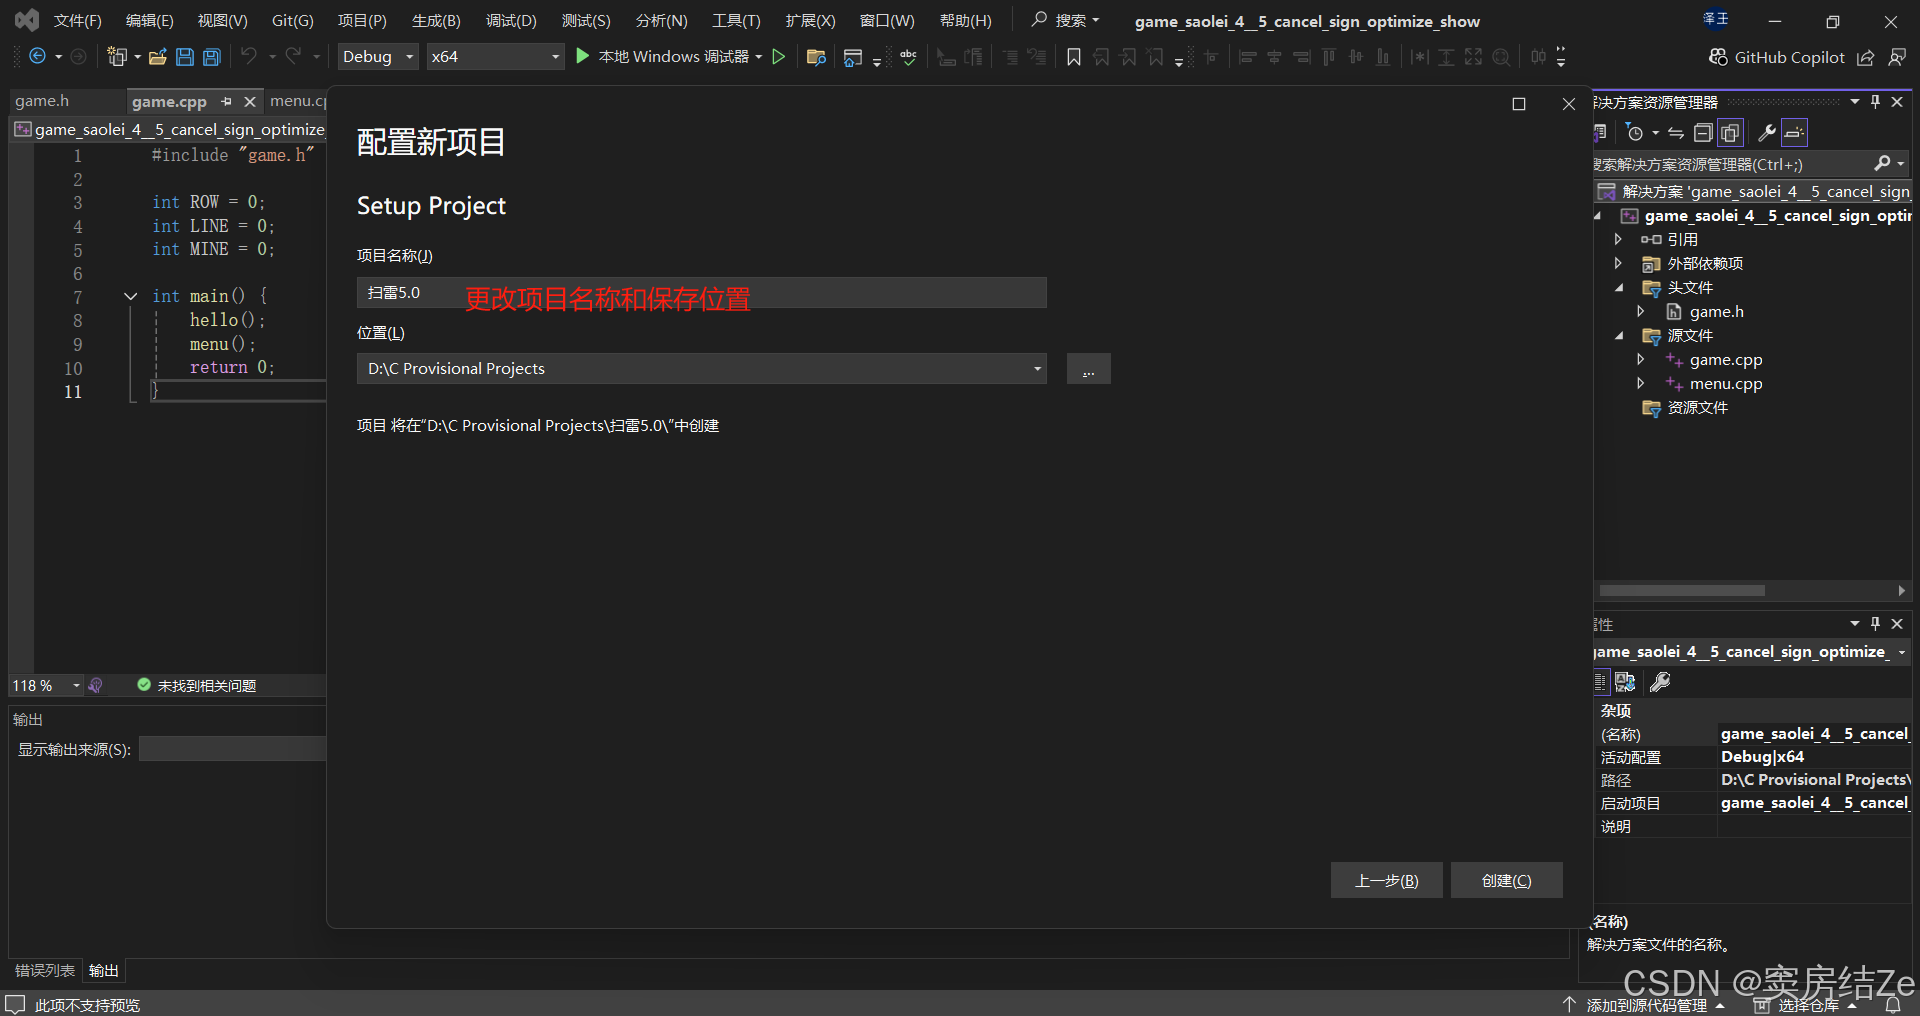Open Solution Explorer properties wrench tool

(1767, 132)
